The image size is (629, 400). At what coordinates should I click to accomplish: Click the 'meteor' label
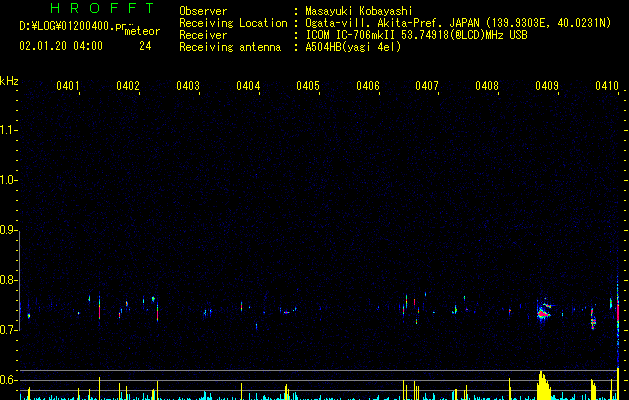tap(142, 31)
